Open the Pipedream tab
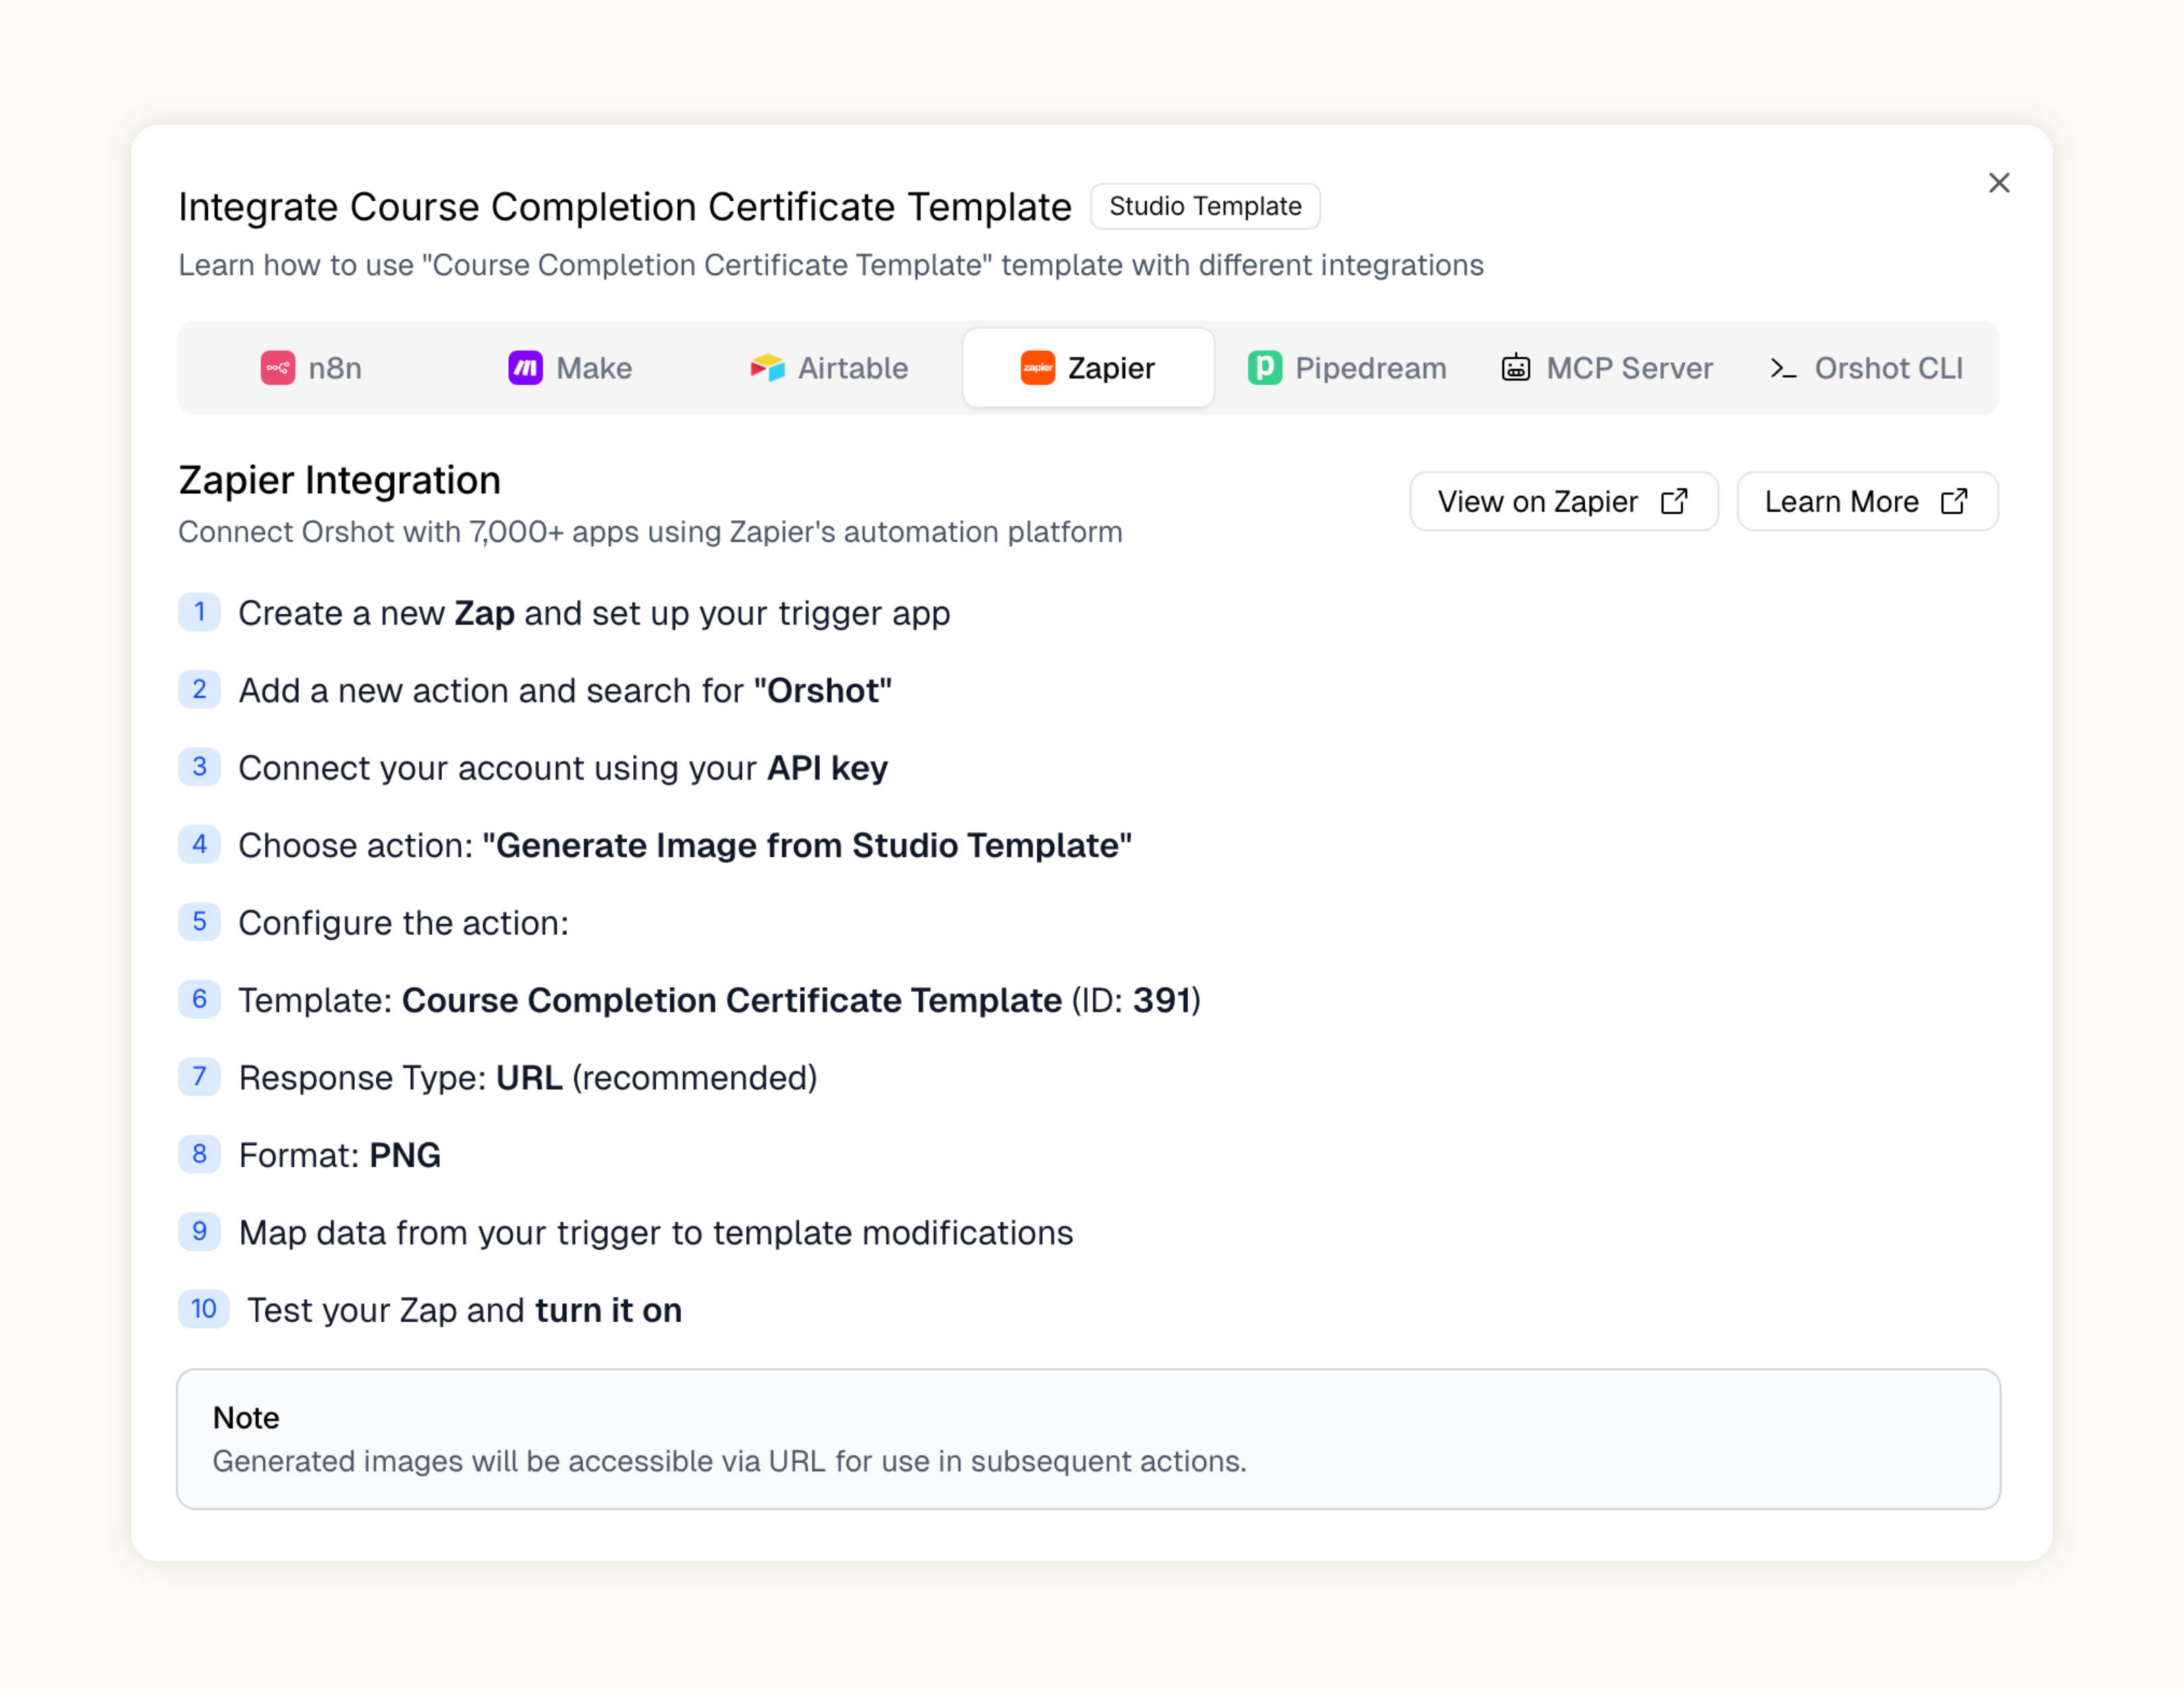Viewport: 2184px width, 1689px height. [x=1347, y=368]
